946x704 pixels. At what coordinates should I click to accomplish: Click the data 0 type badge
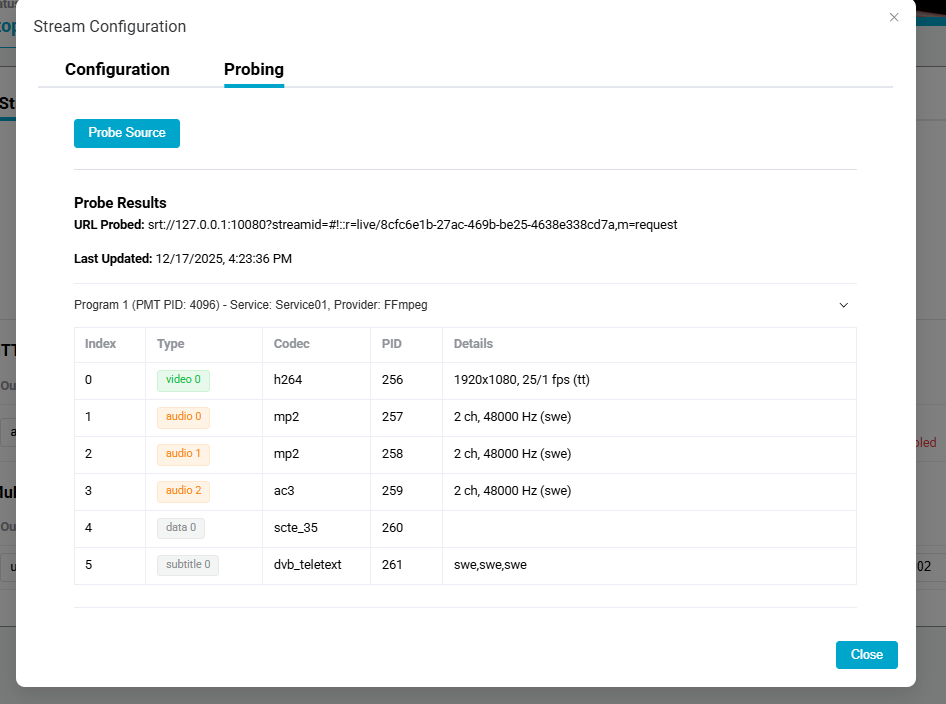point(180,528)
